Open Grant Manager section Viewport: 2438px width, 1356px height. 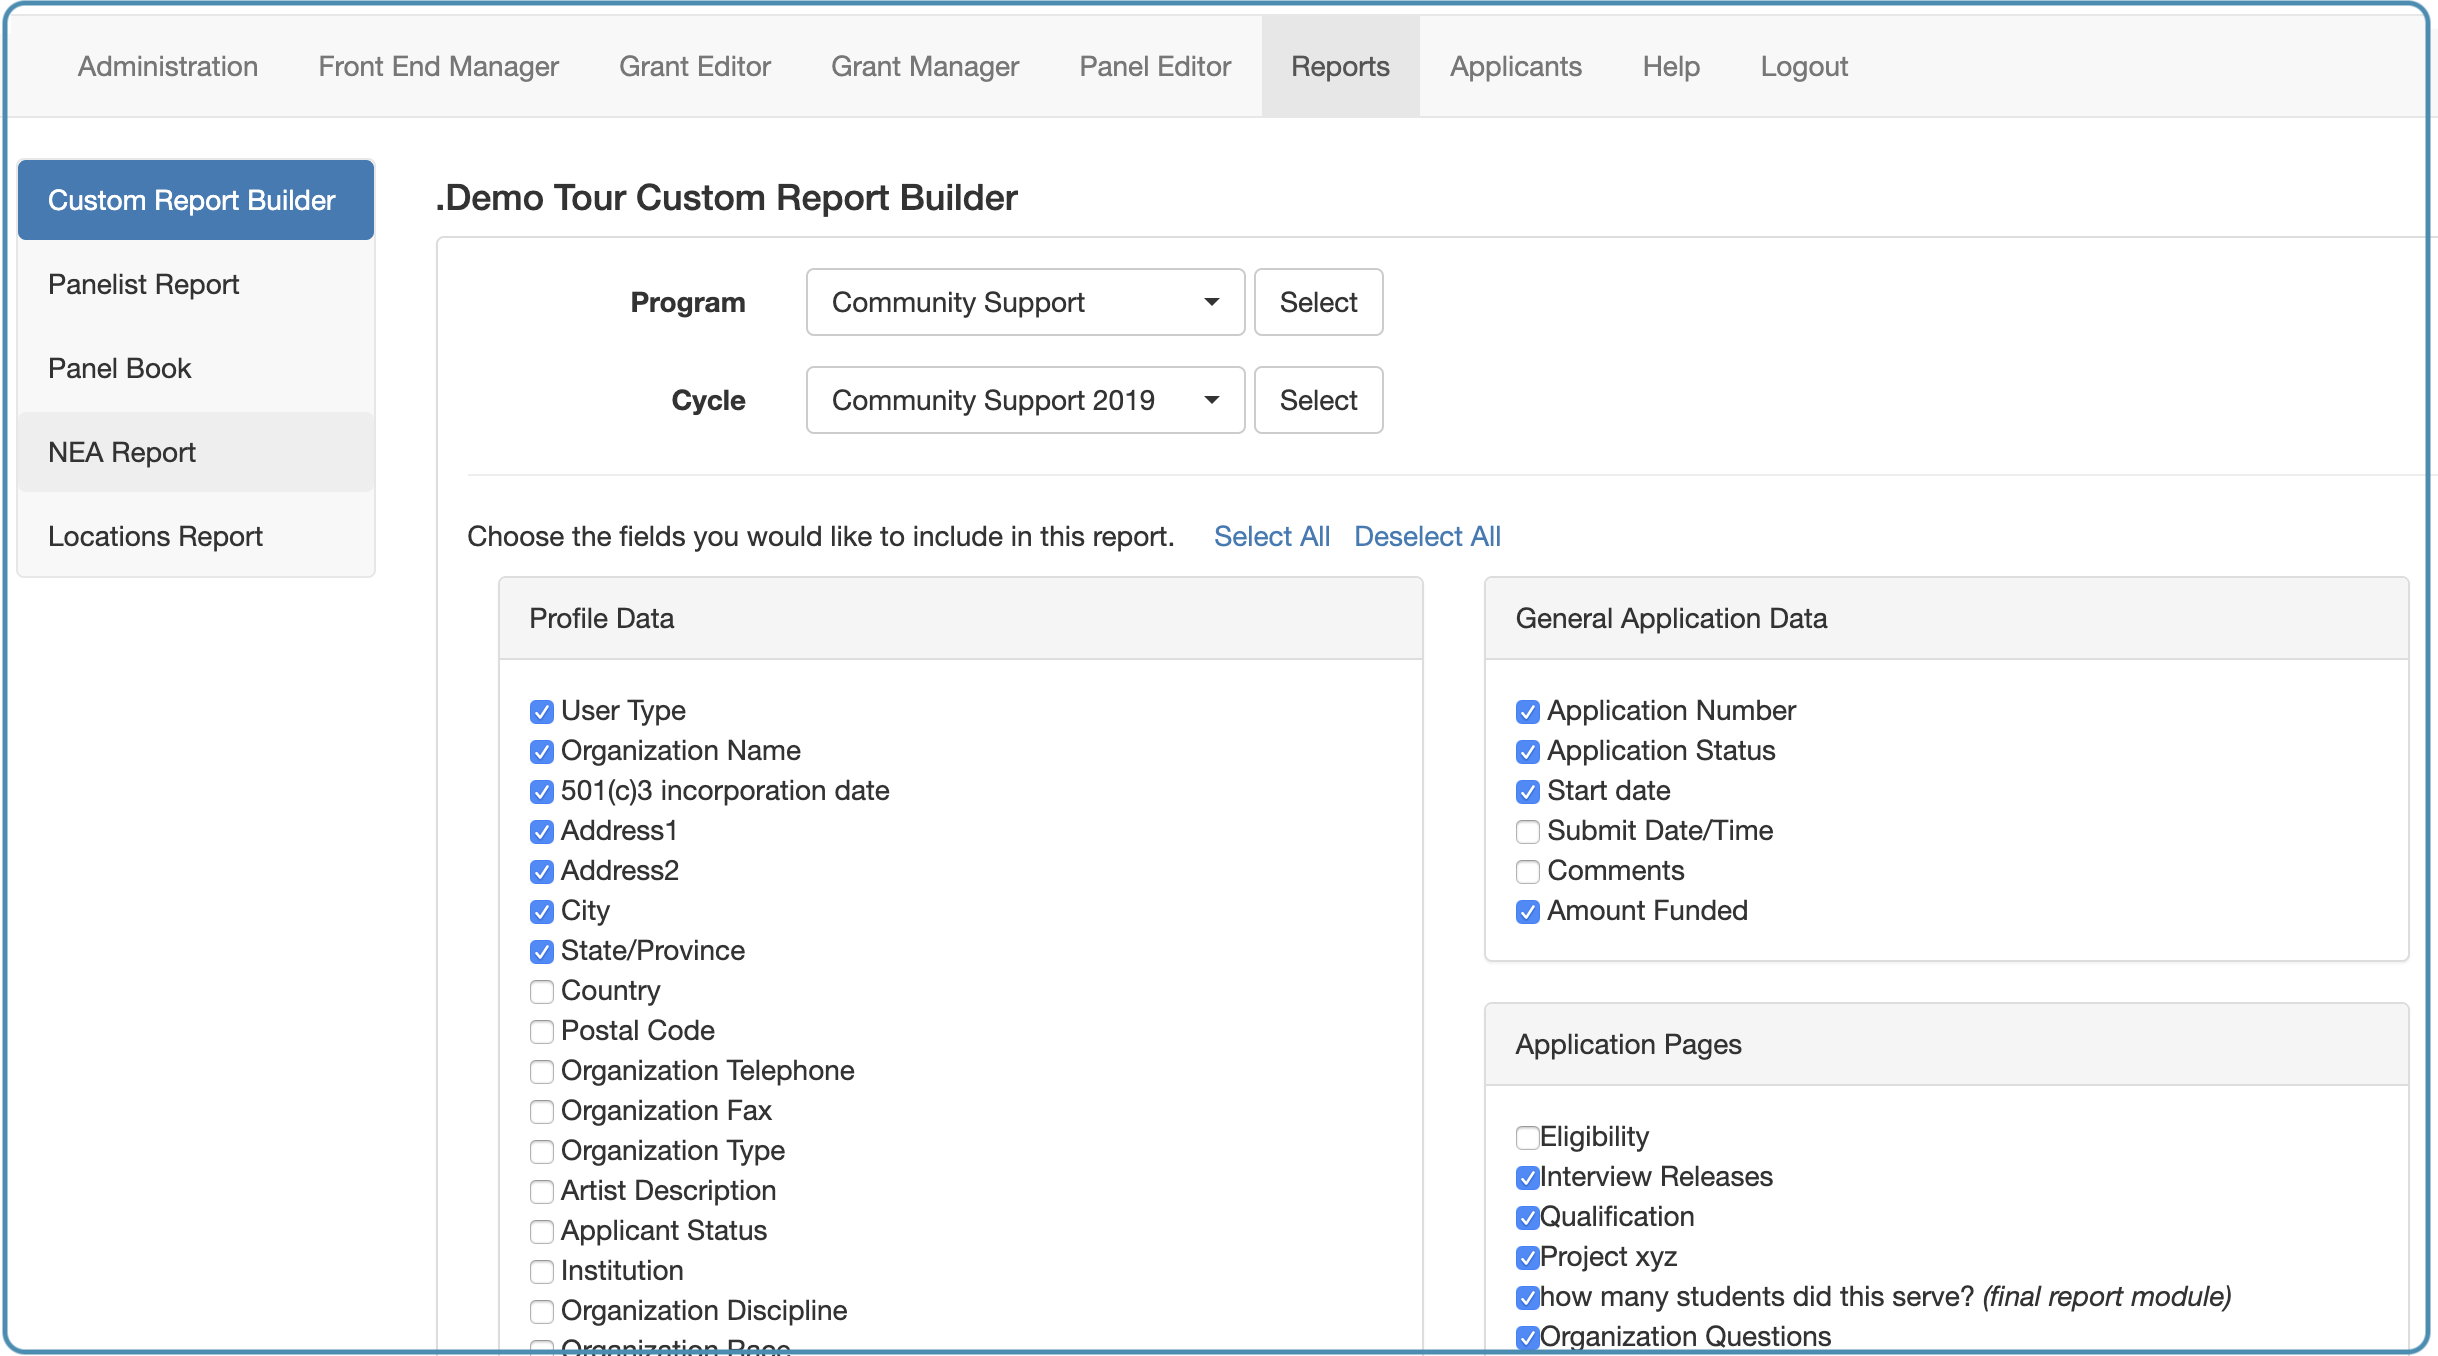pyautogui.click(x=925, y=66)
